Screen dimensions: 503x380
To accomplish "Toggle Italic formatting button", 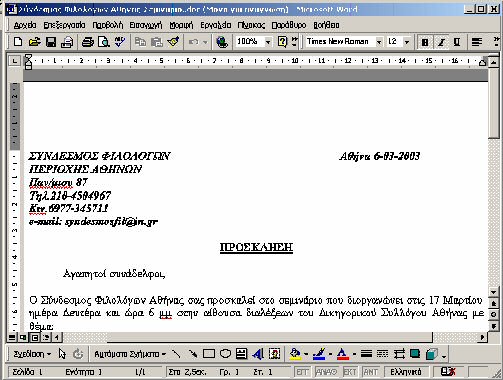I will click(441, 42).
